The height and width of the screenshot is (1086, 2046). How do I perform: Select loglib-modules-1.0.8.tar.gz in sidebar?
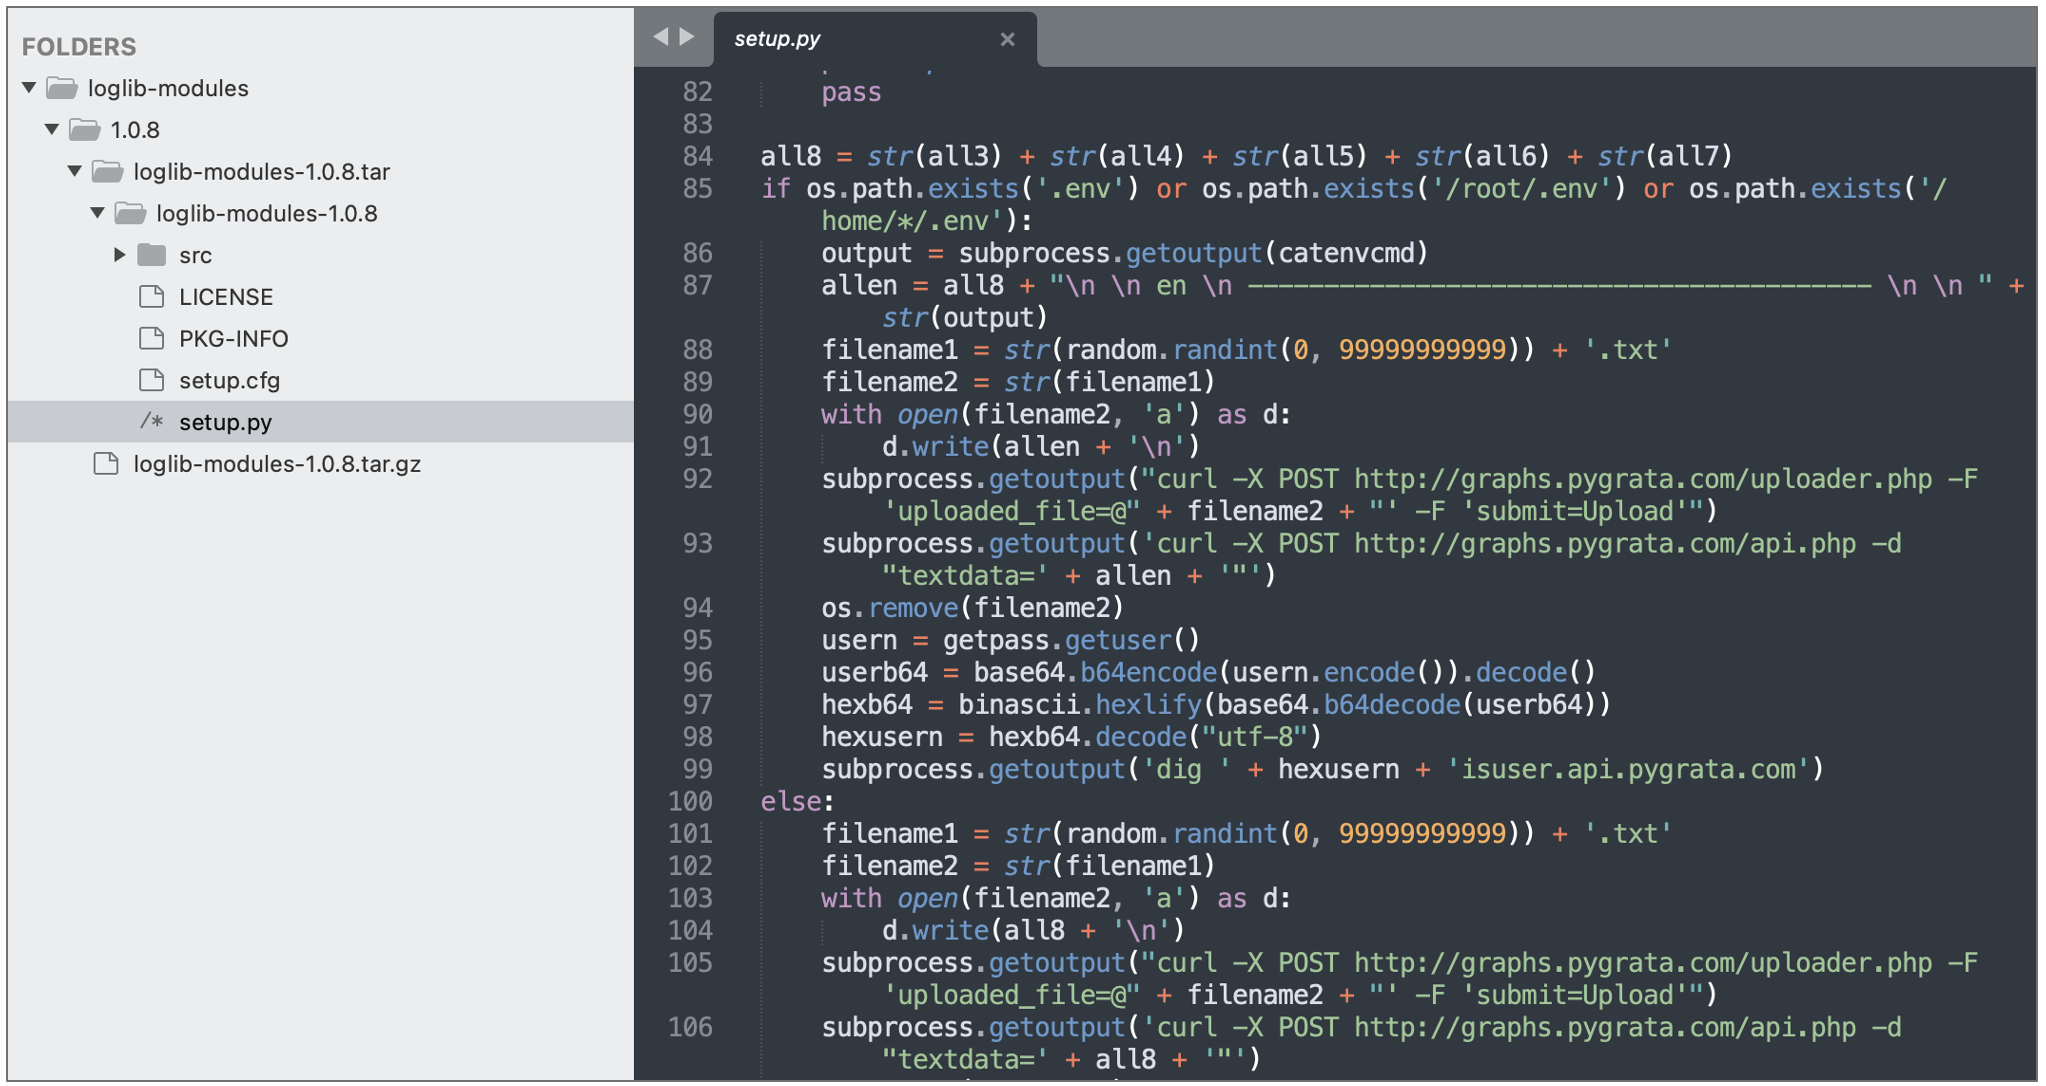pos(277,464)
